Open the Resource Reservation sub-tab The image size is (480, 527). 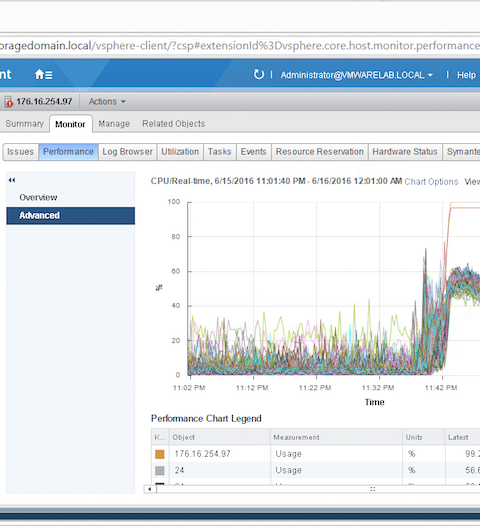coord(320,152)
